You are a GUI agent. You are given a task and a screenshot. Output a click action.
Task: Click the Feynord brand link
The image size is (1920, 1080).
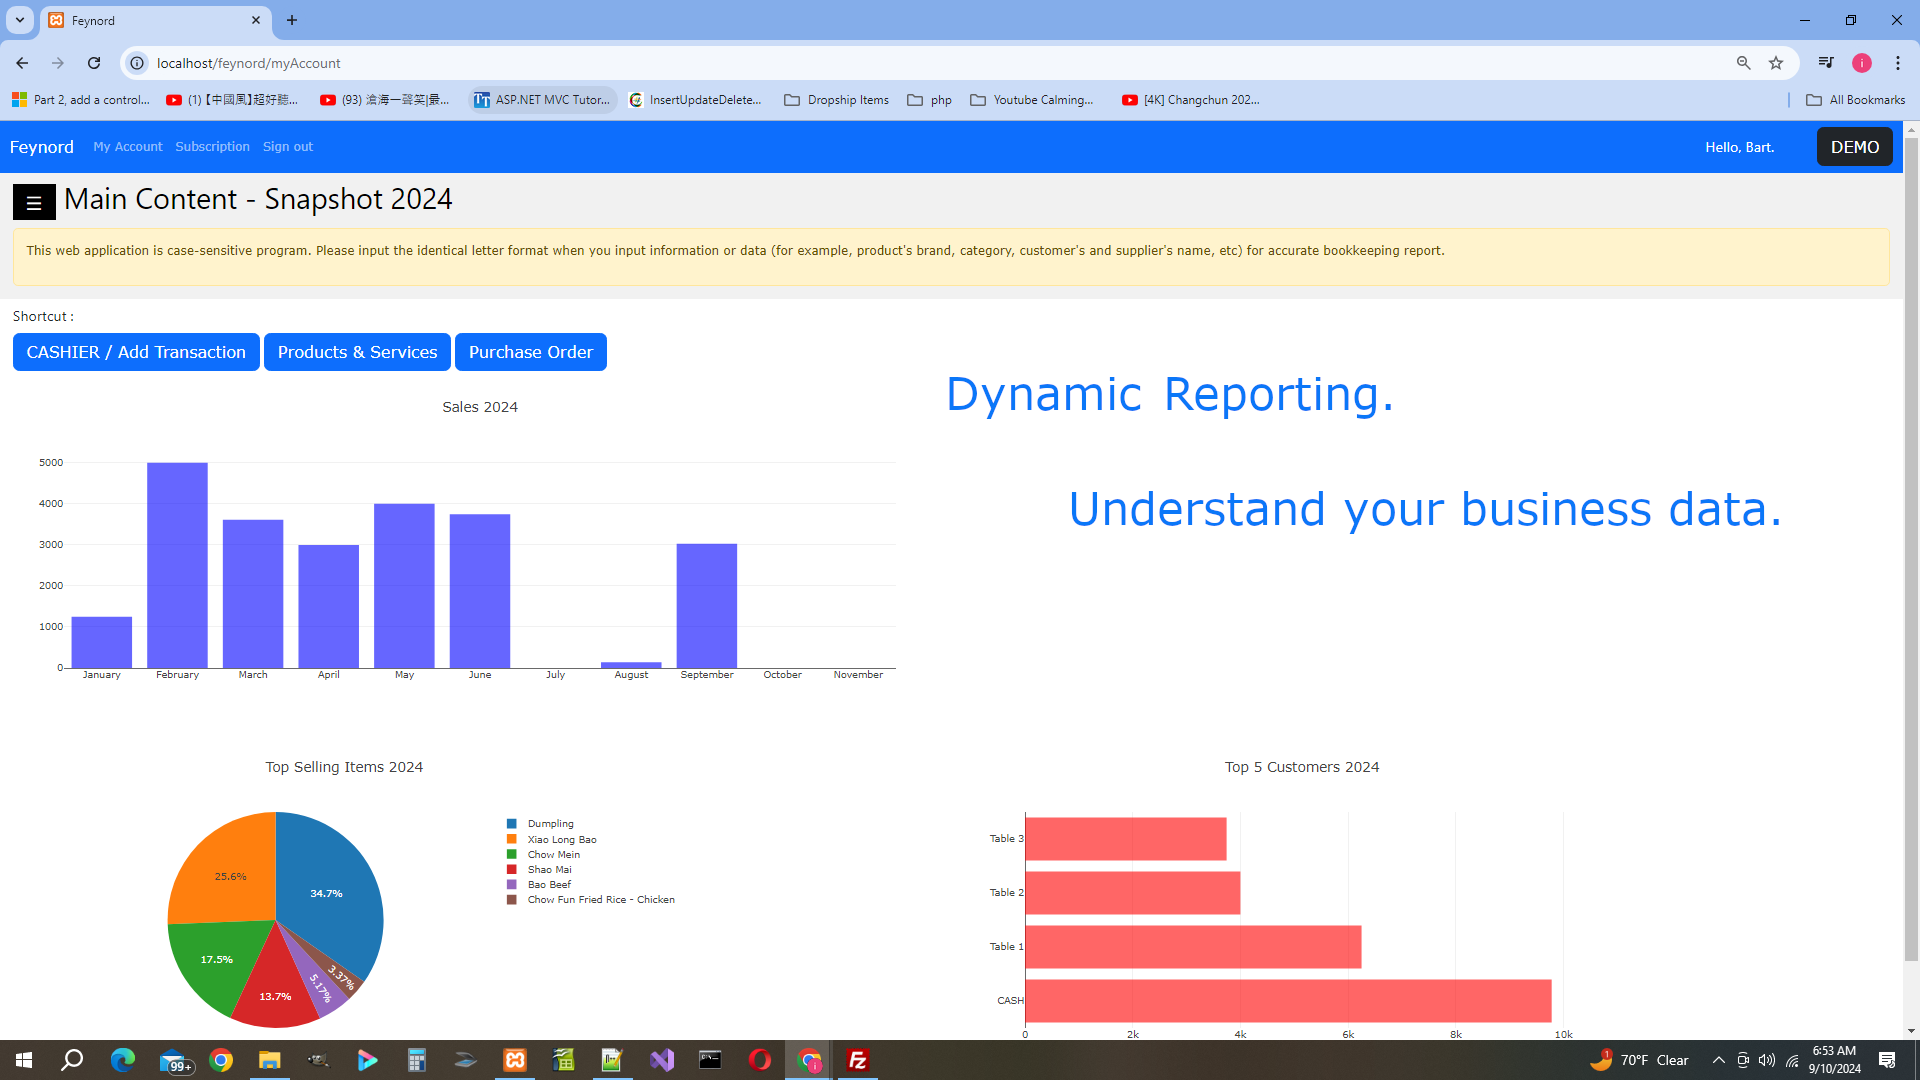[42, 147]
